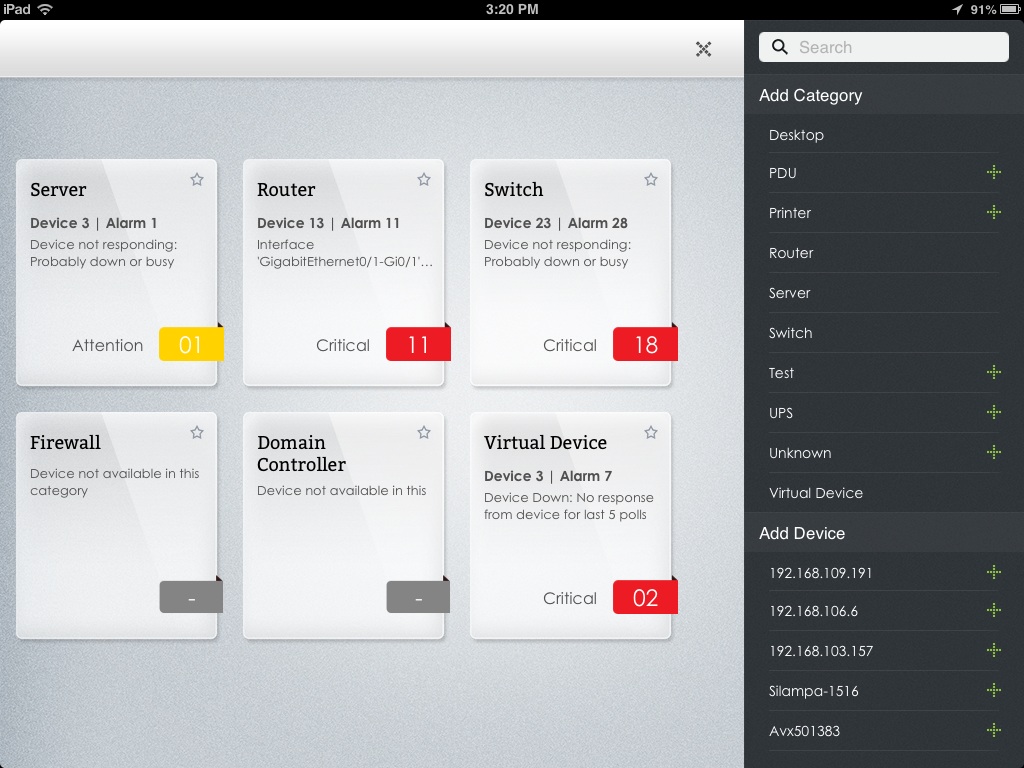This screenshot has width=1024, height=768.
Task: Close the add panel with X icon
Action: tap(703, 49)
